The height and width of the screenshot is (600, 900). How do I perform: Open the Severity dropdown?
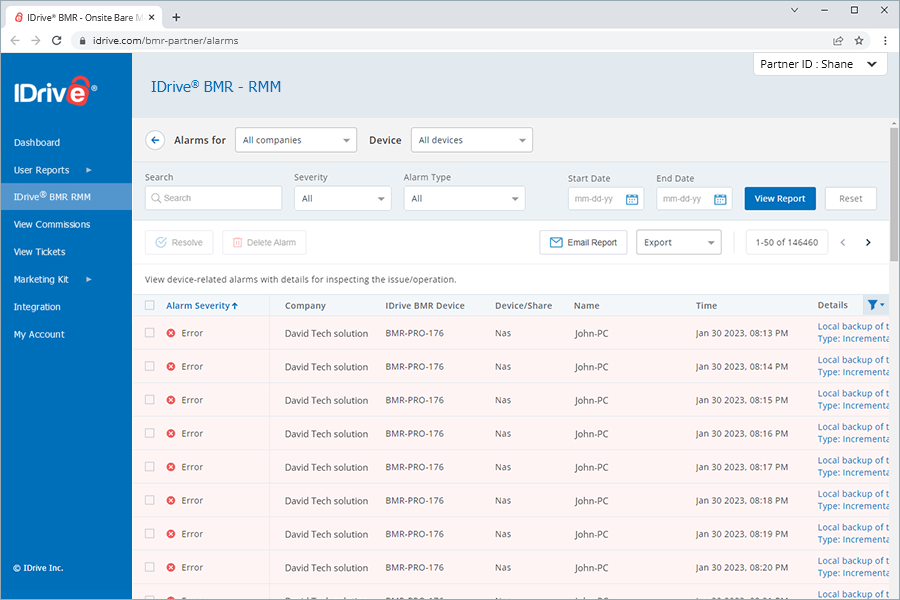click(x=343, y=199)
